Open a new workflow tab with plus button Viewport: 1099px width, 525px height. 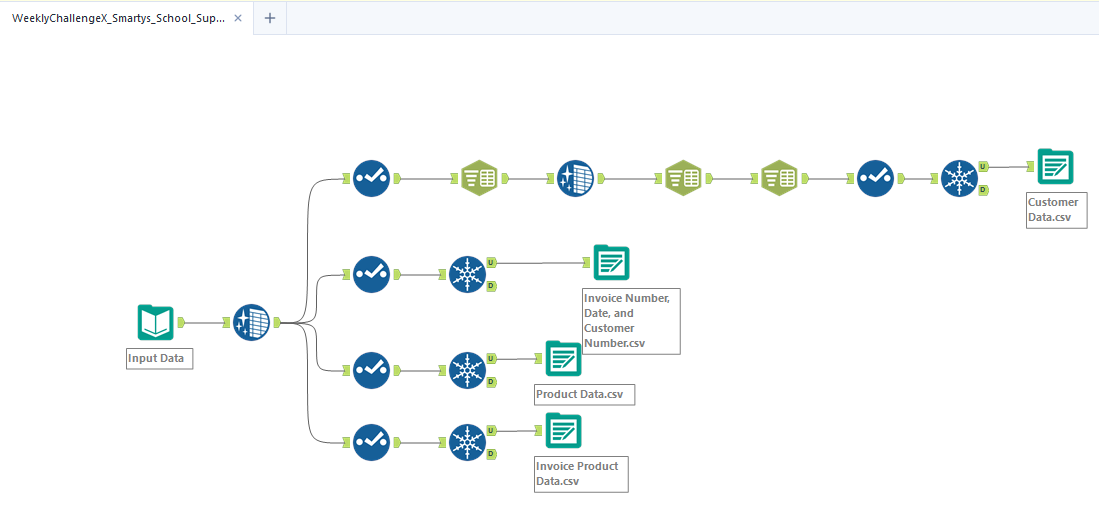[x=270, y=18]
